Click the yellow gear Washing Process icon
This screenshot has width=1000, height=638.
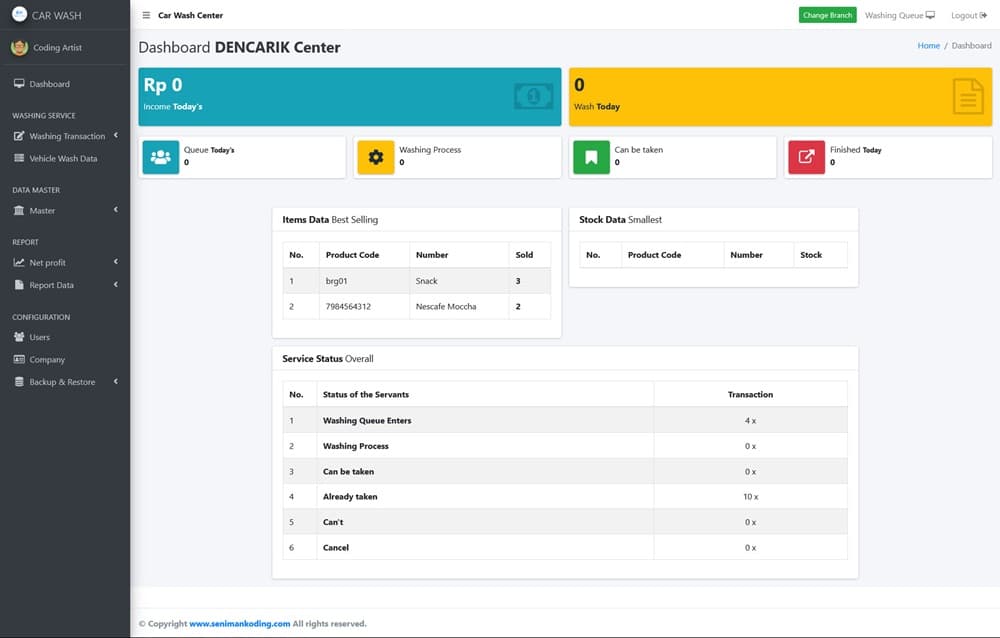tap(376, 157)
